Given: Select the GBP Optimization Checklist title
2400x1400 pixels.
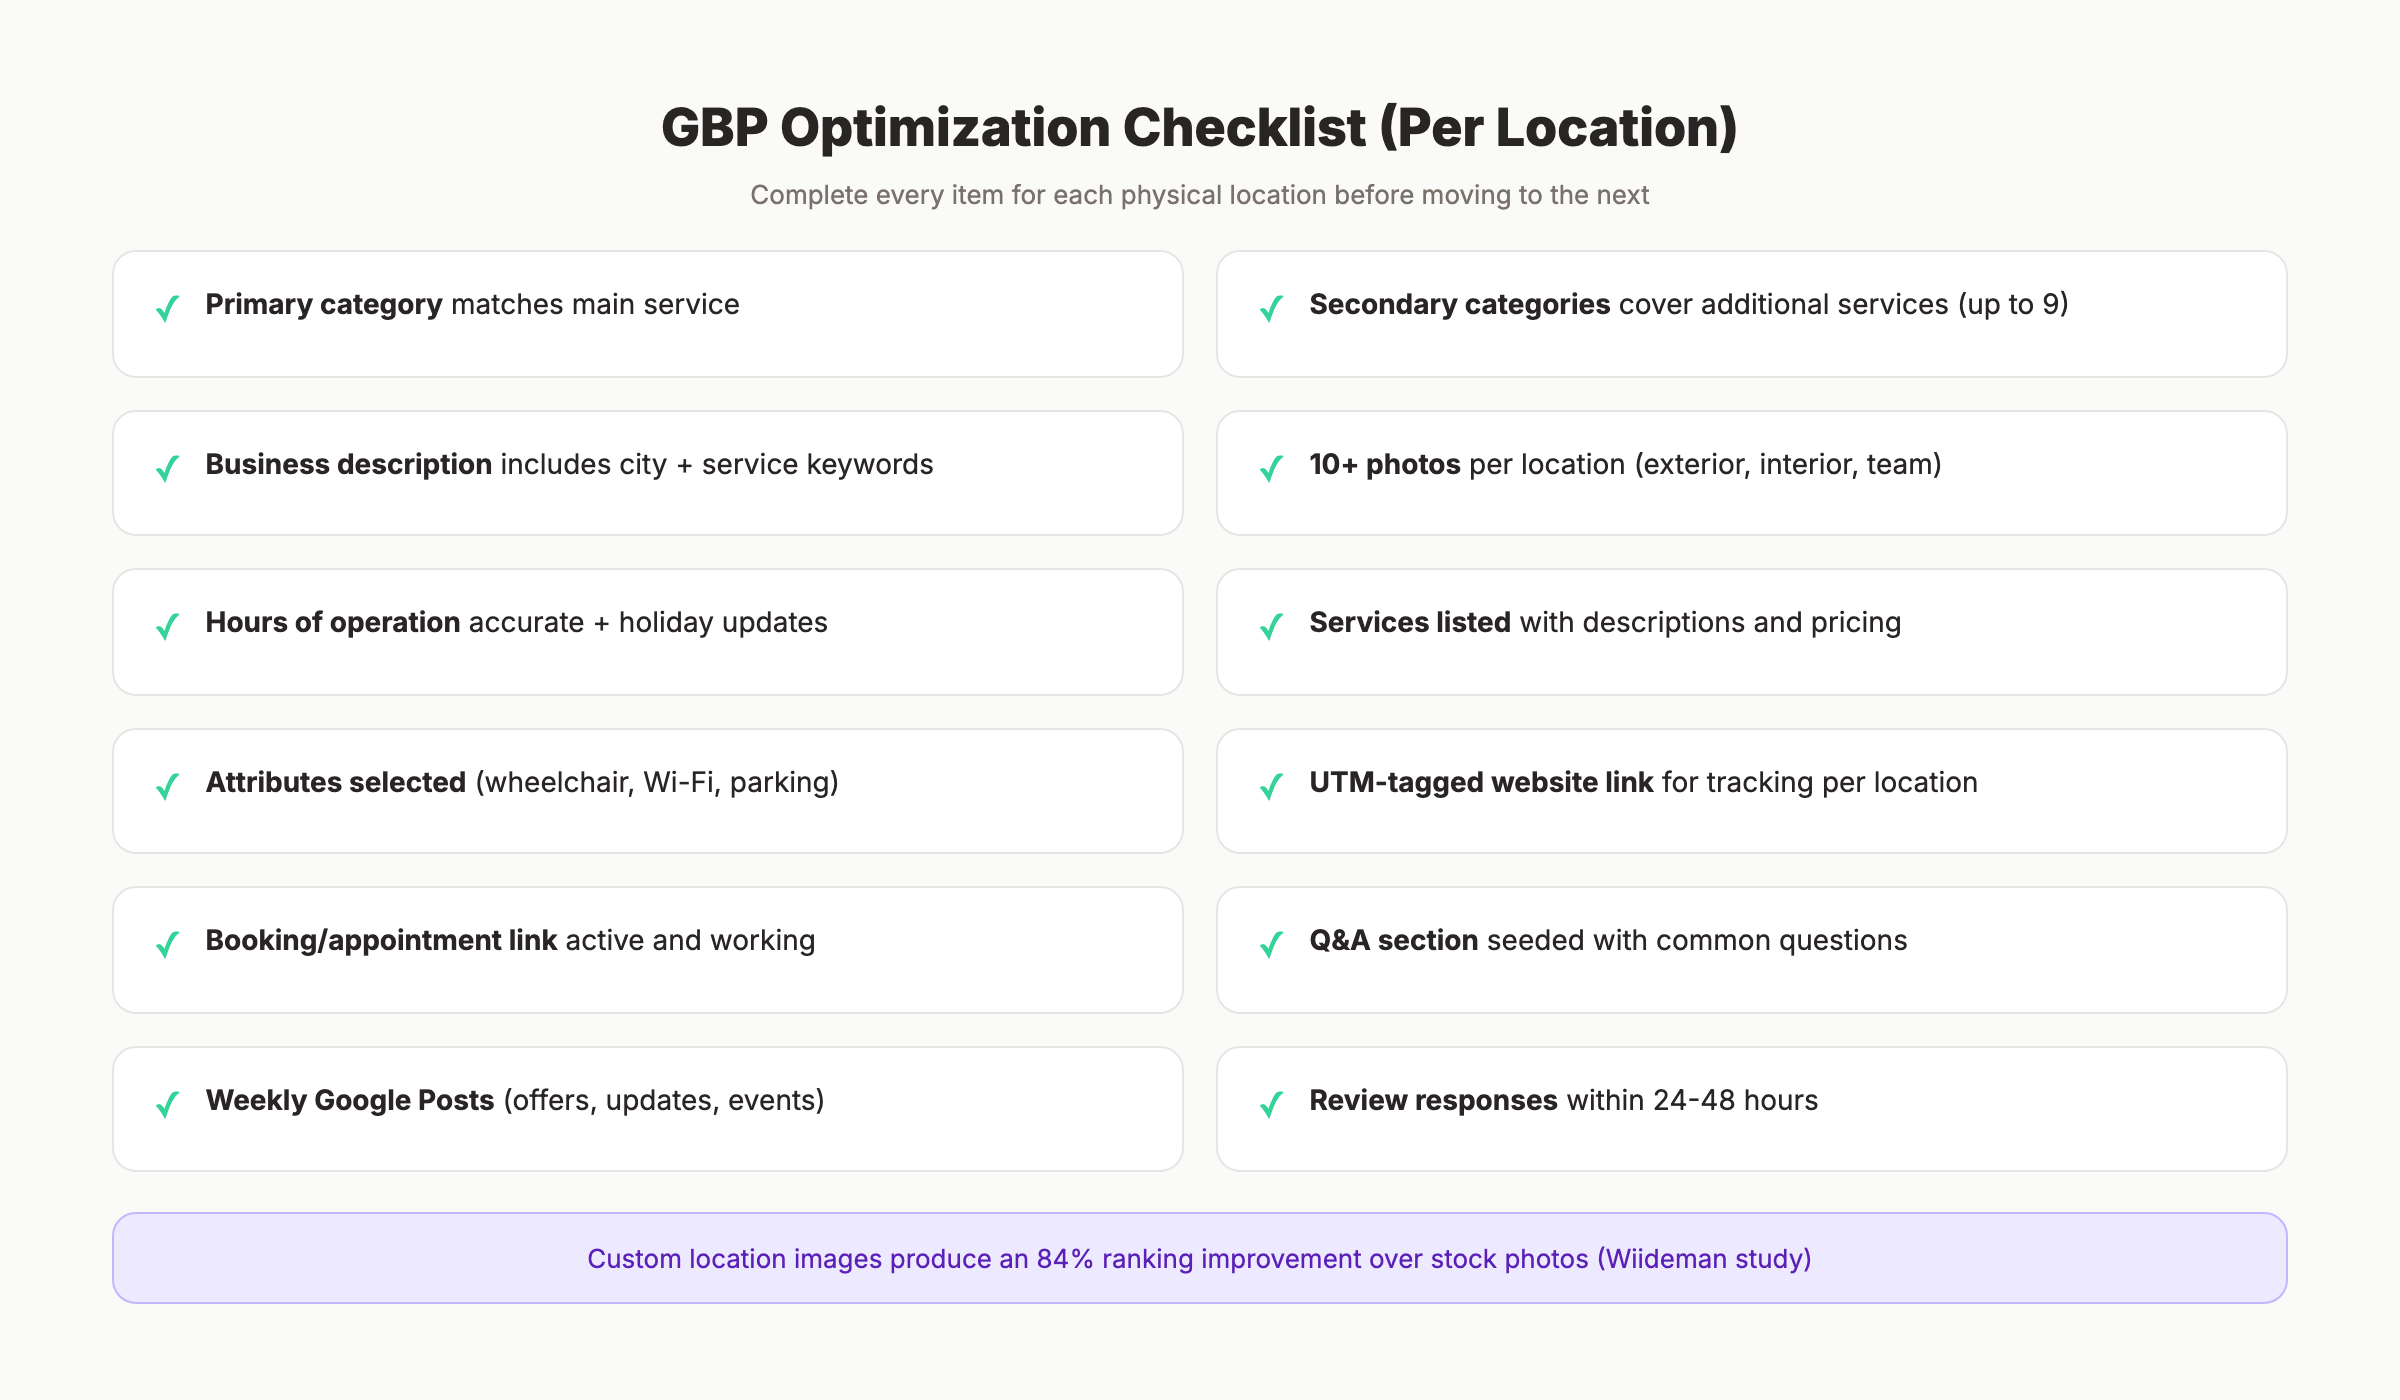Looking at the screenshot, I should (1199, 127).
